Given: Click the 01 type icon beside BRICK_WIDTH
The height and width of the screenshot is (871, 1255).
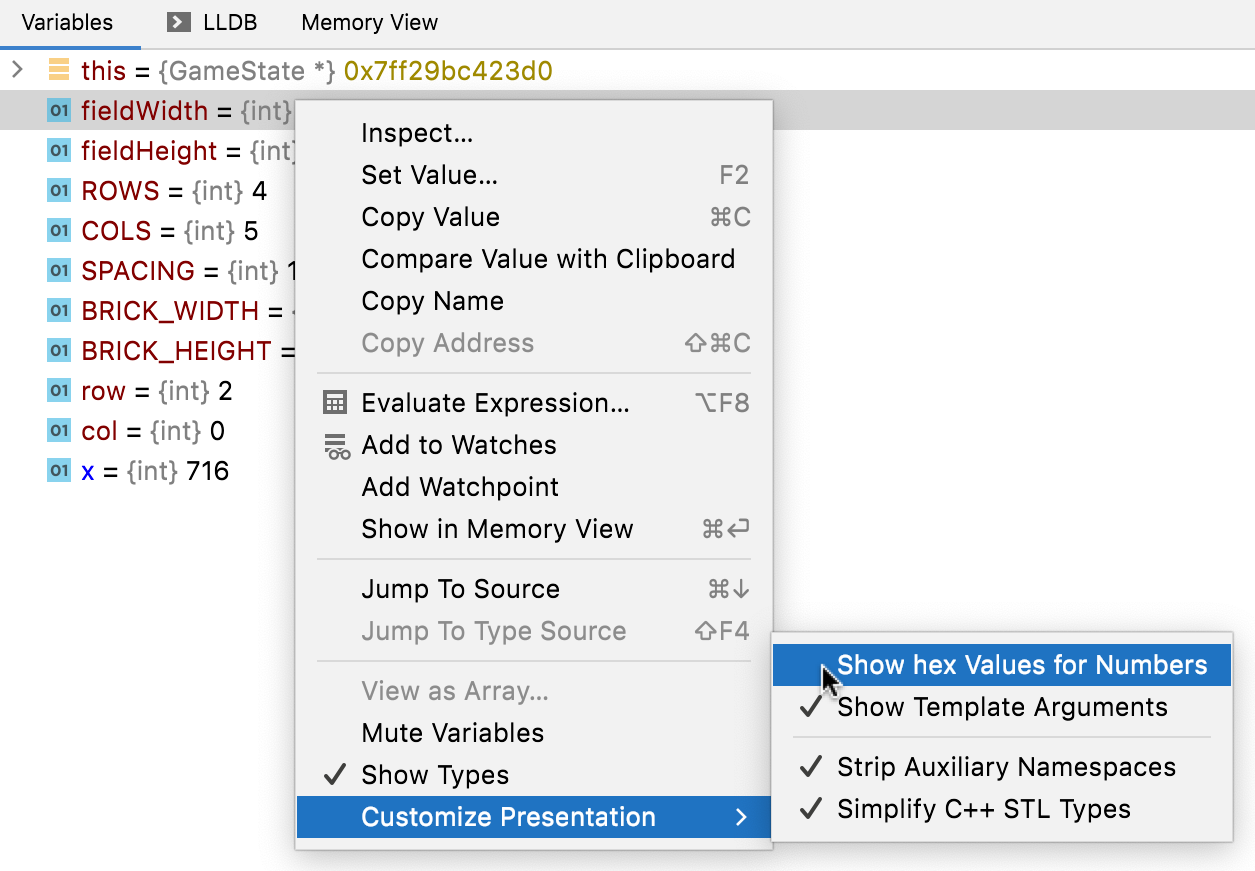Looking at the screenshot, I should (x=59, y=310).
